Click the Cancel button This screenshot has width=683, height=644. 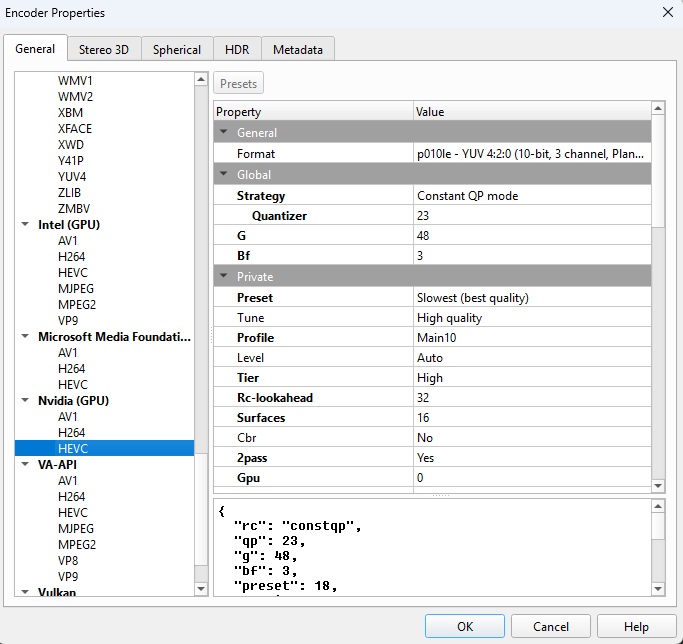[x=551, y=626]
